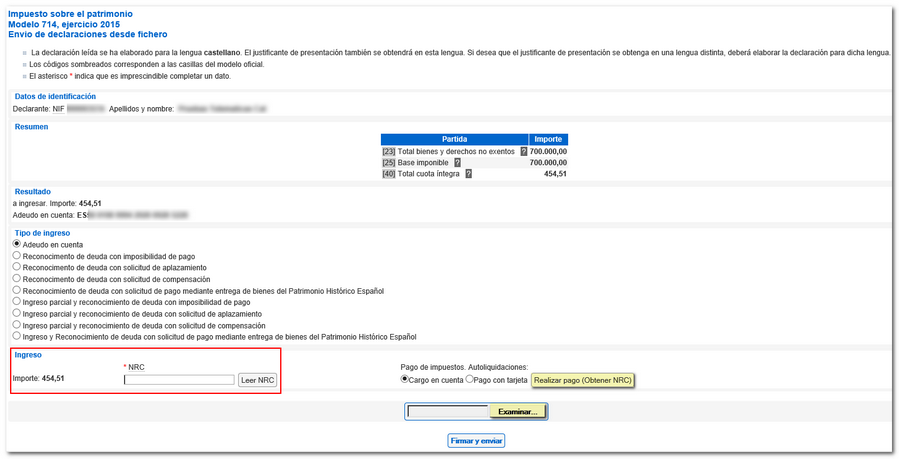Click help icon beside Total bienes y derechos
899x459 pixels.
point(523,151)
